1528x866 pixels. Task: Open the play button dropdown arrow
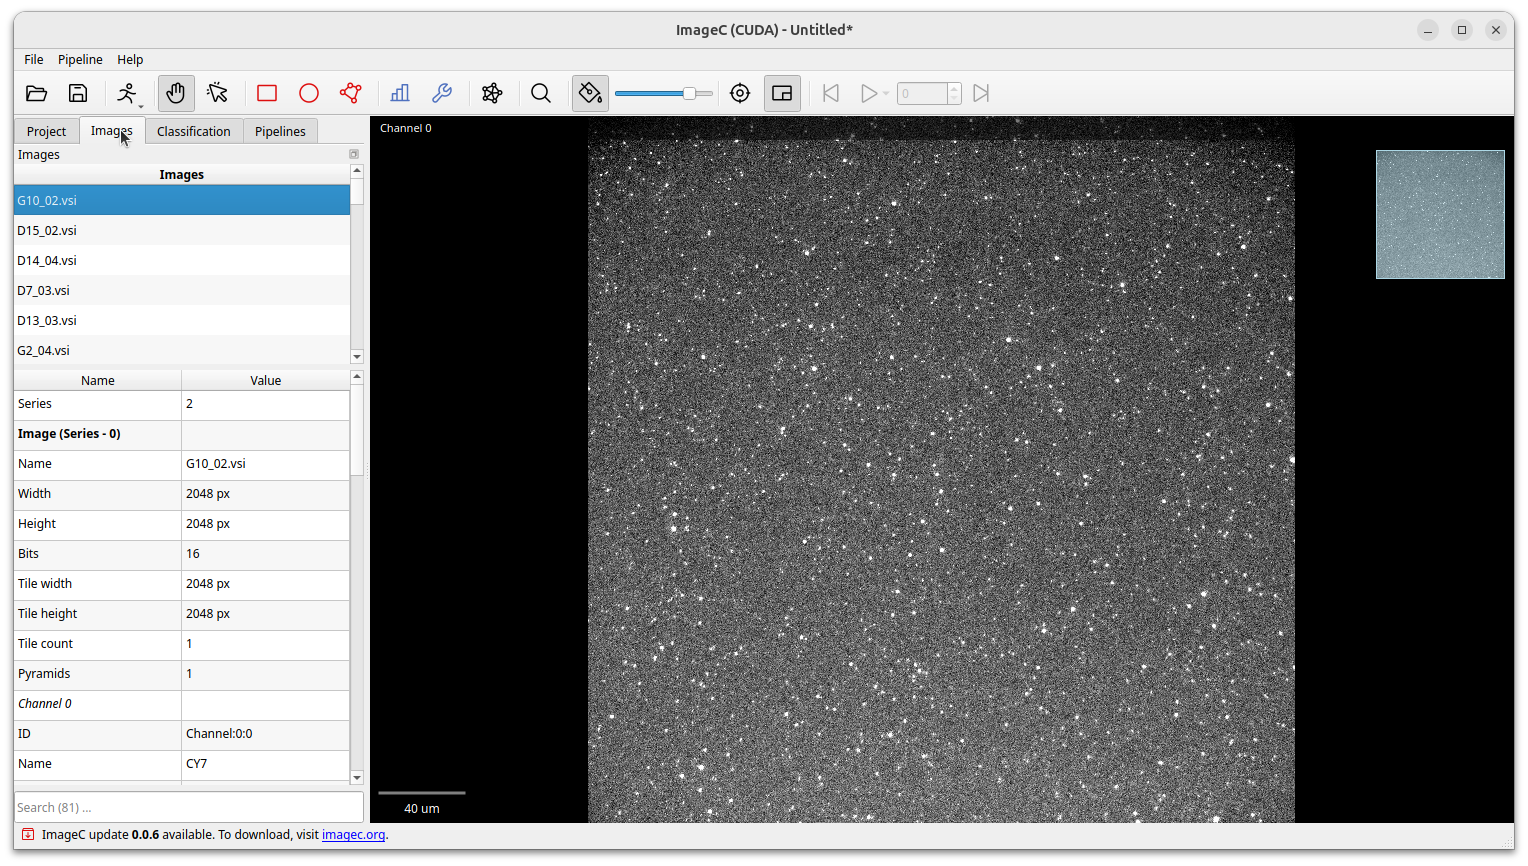pyautogui.click(x=886, y=94)
